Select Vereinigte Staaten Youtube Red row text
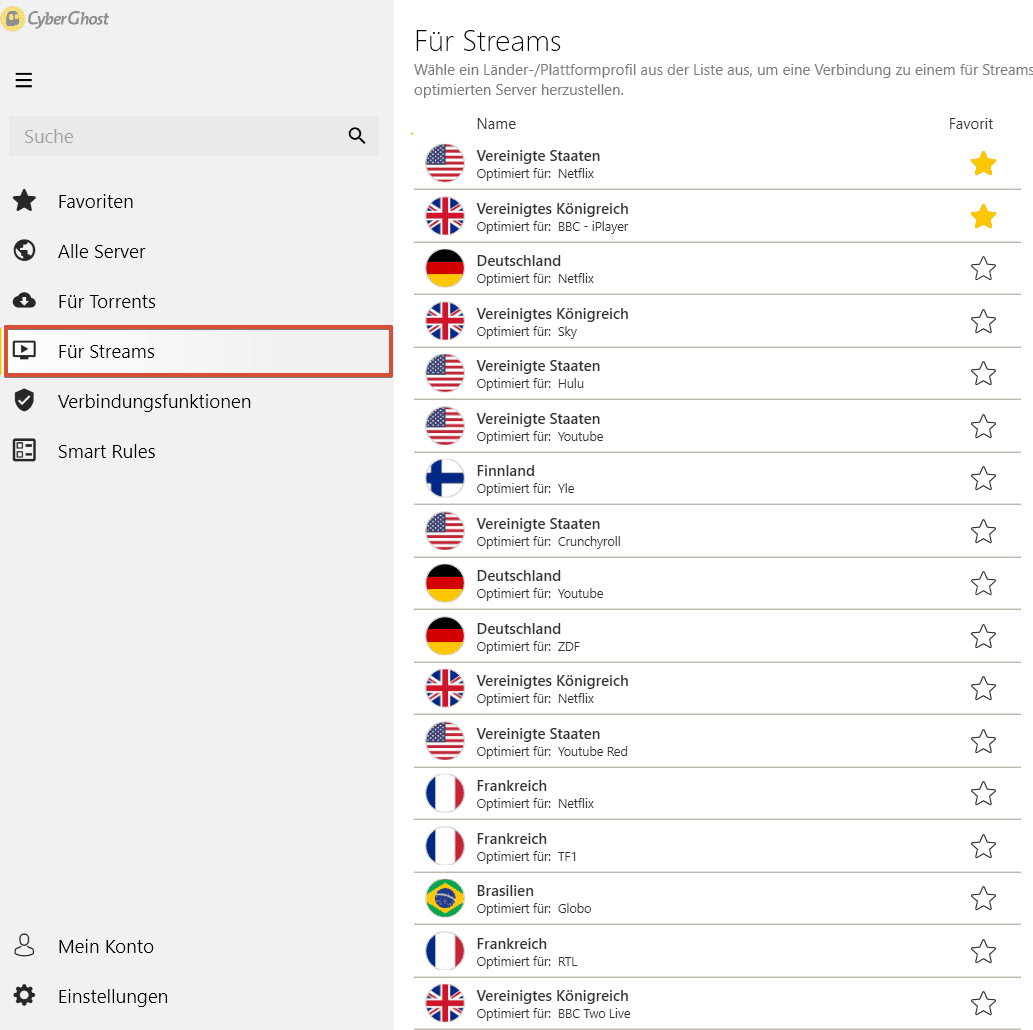Screen dimensions: 1033x1030 click(x=551, y=742)
